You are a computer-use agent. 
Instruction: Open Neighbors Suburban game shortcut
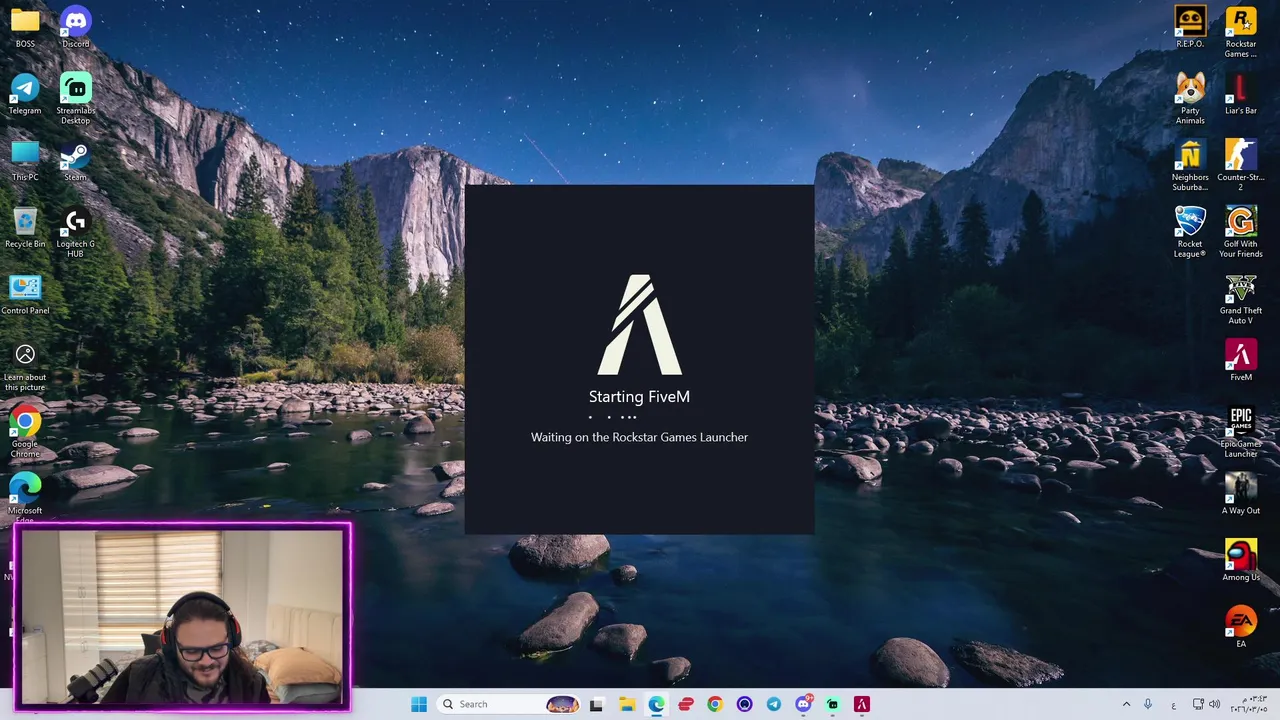coord(1190,165)
